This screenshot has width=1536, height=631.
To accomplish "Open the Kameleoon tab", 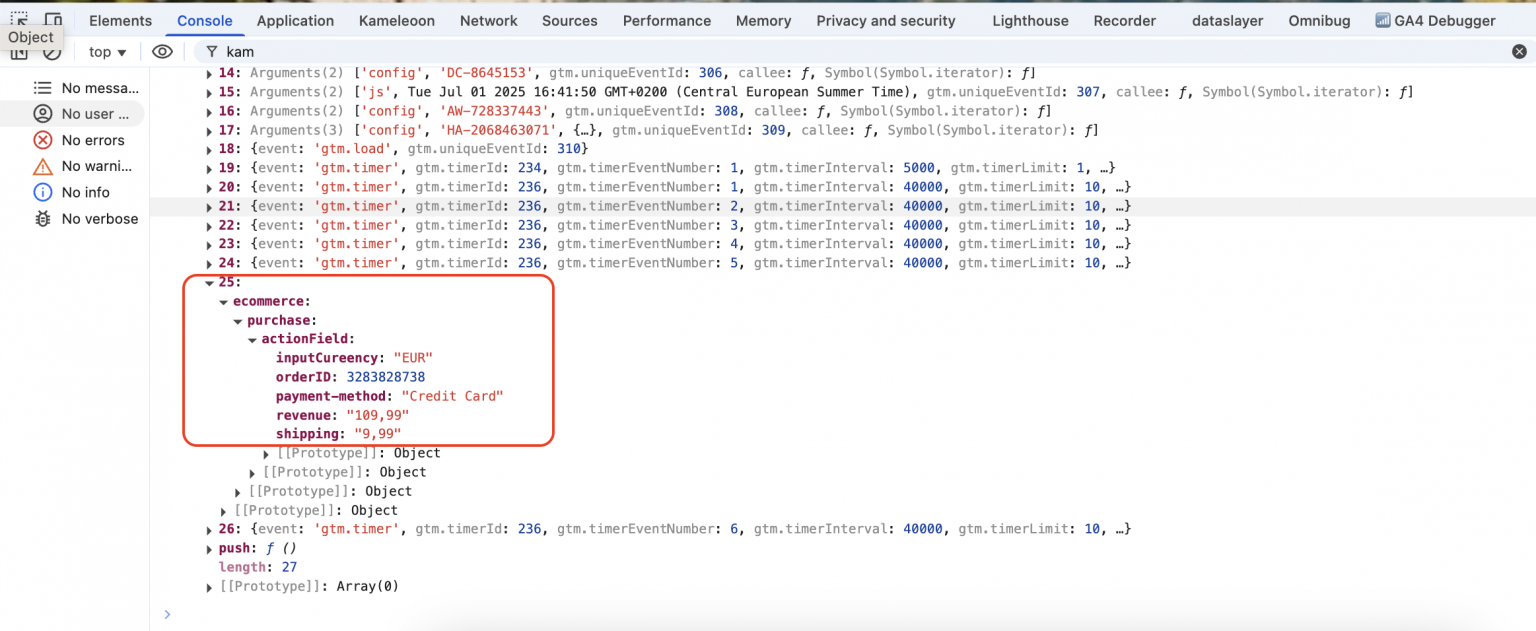I will click(397, 21).
